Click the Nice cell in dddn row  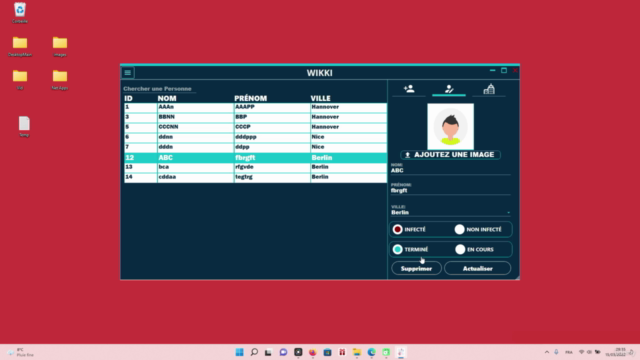coord(348,147)
